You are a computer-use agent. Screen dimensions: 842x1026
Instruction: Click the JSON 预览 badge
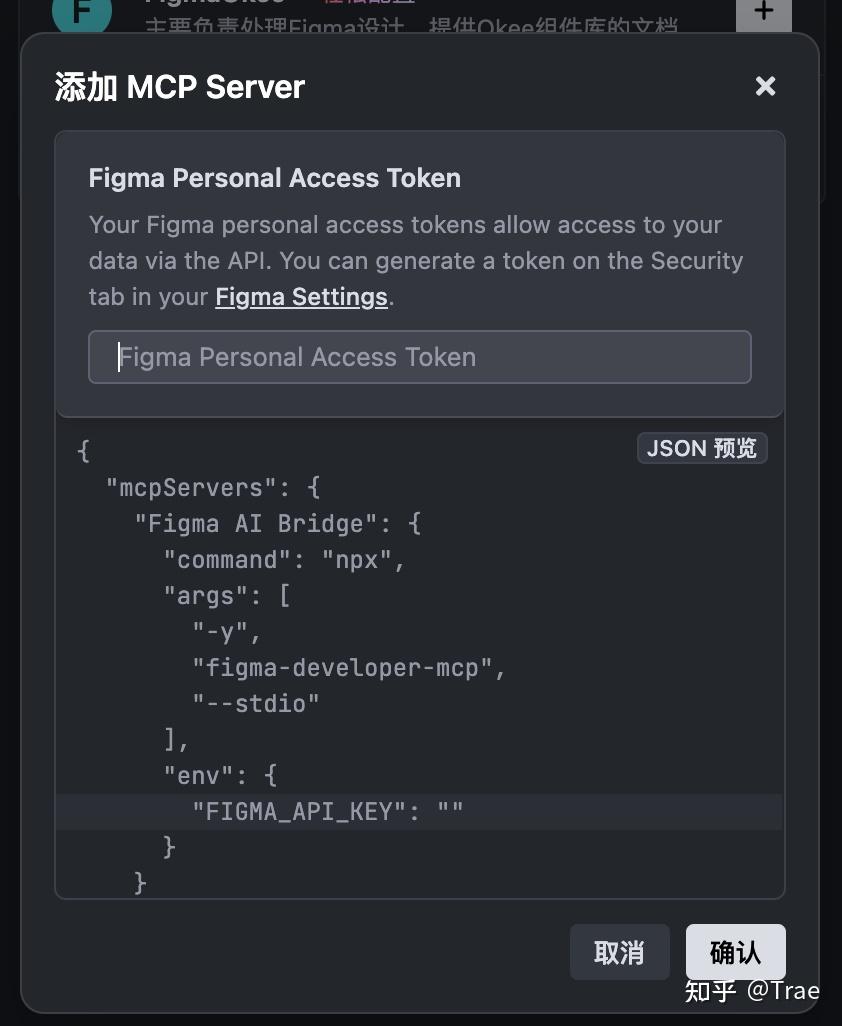tap(701, 448)
